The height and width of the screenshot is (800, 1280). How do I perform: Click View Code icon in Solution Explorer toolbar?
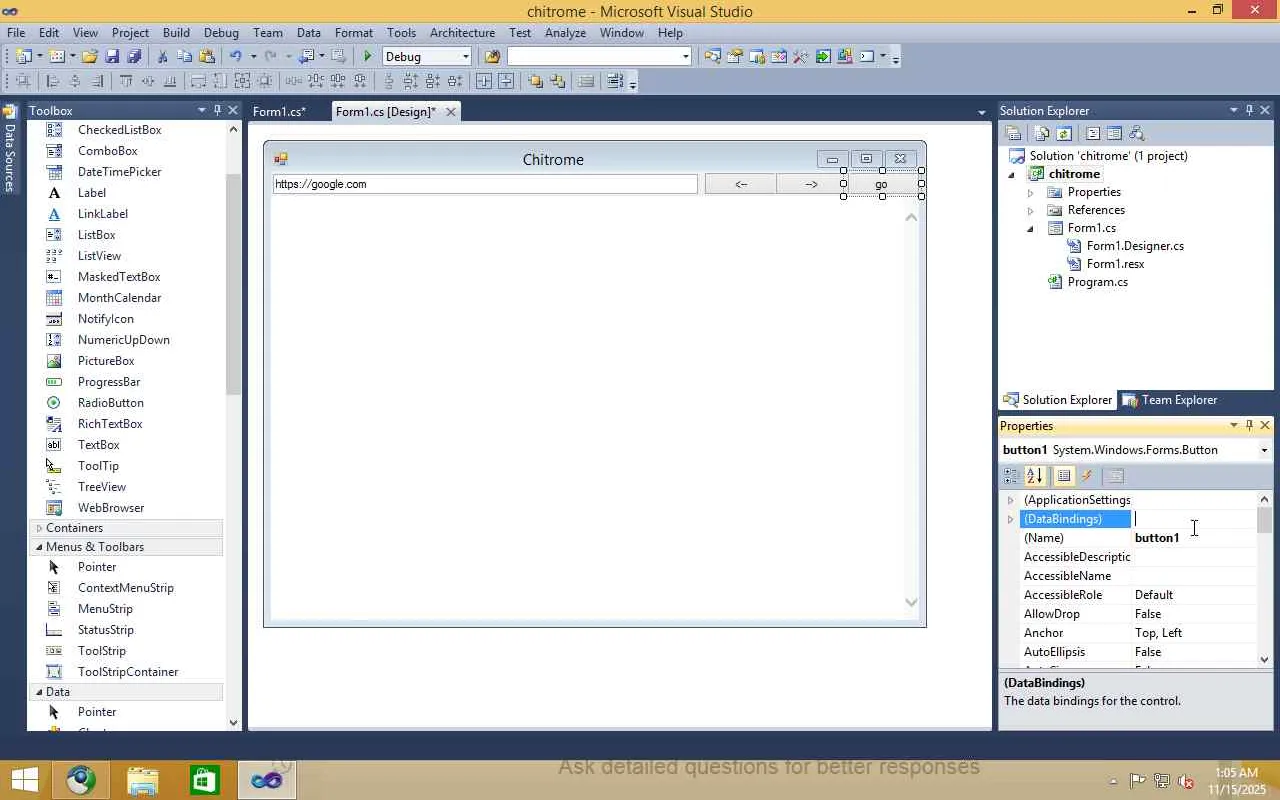tap(1093, 134)
